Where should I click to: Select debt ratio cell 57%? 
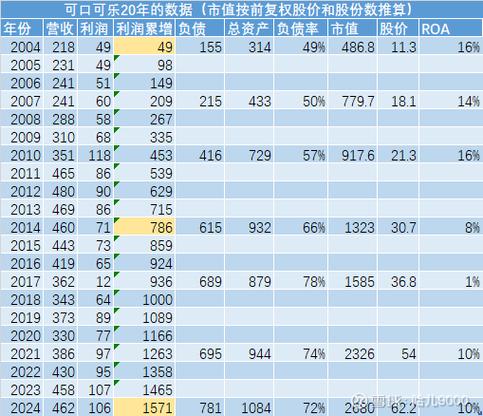point(300,154)
